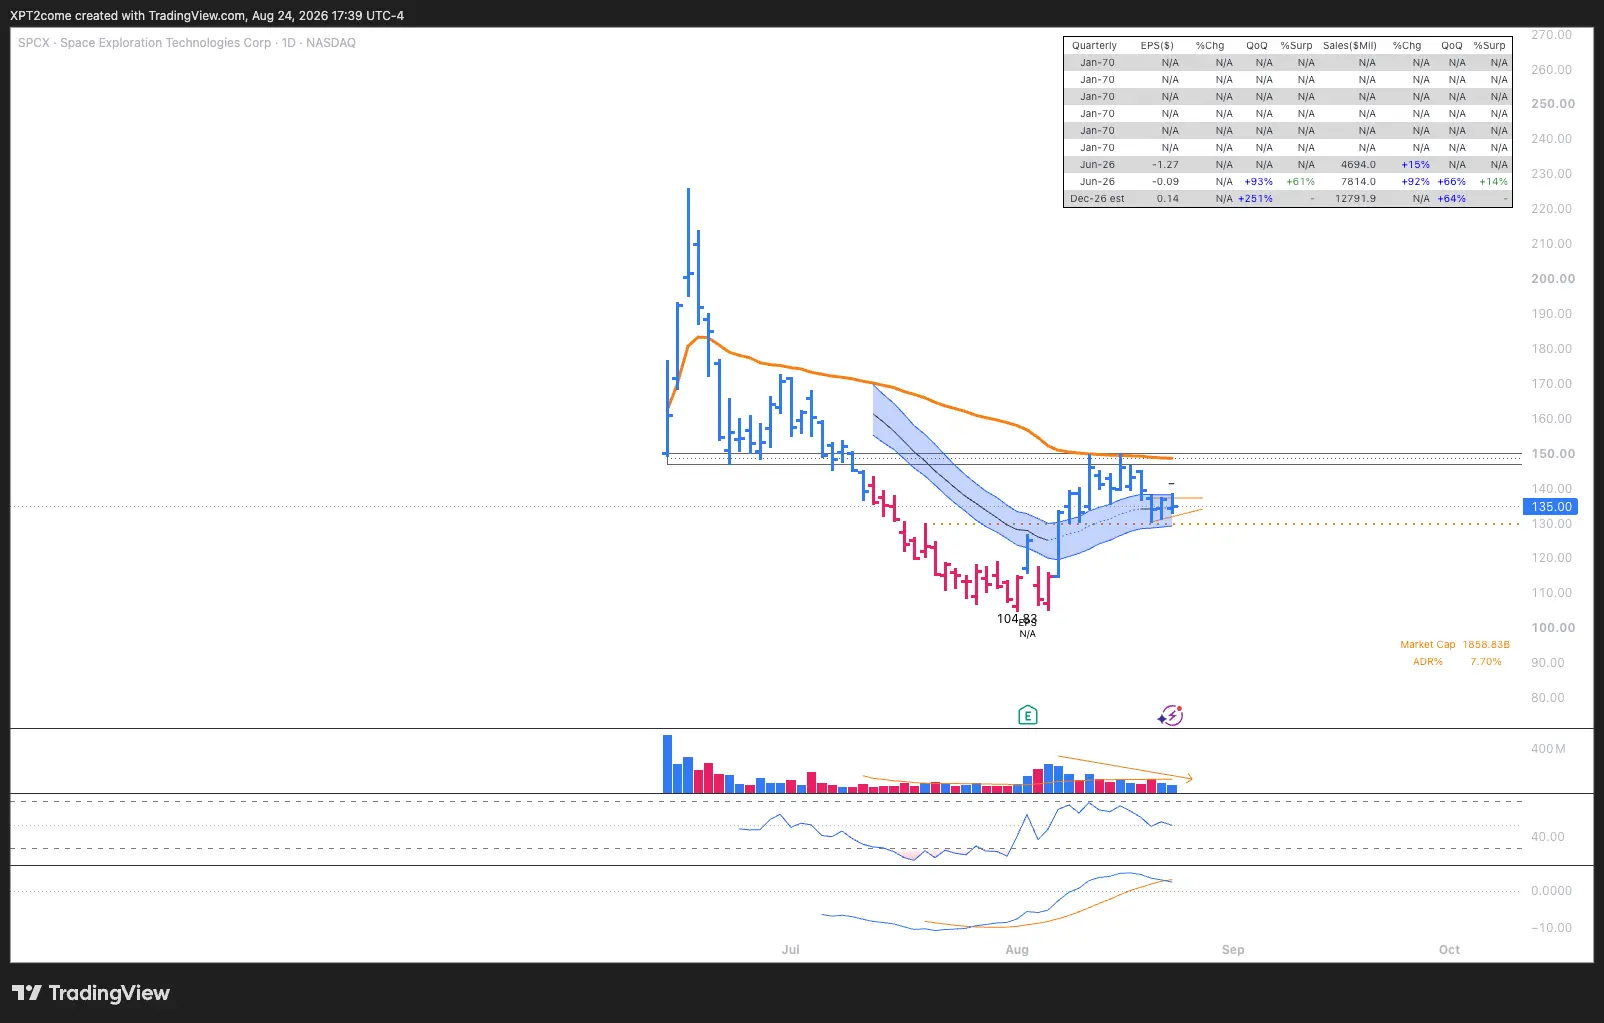1604x1023 pixels.
Task: Click the 80.00 price axis label
Action: (x=1548, y=698)
